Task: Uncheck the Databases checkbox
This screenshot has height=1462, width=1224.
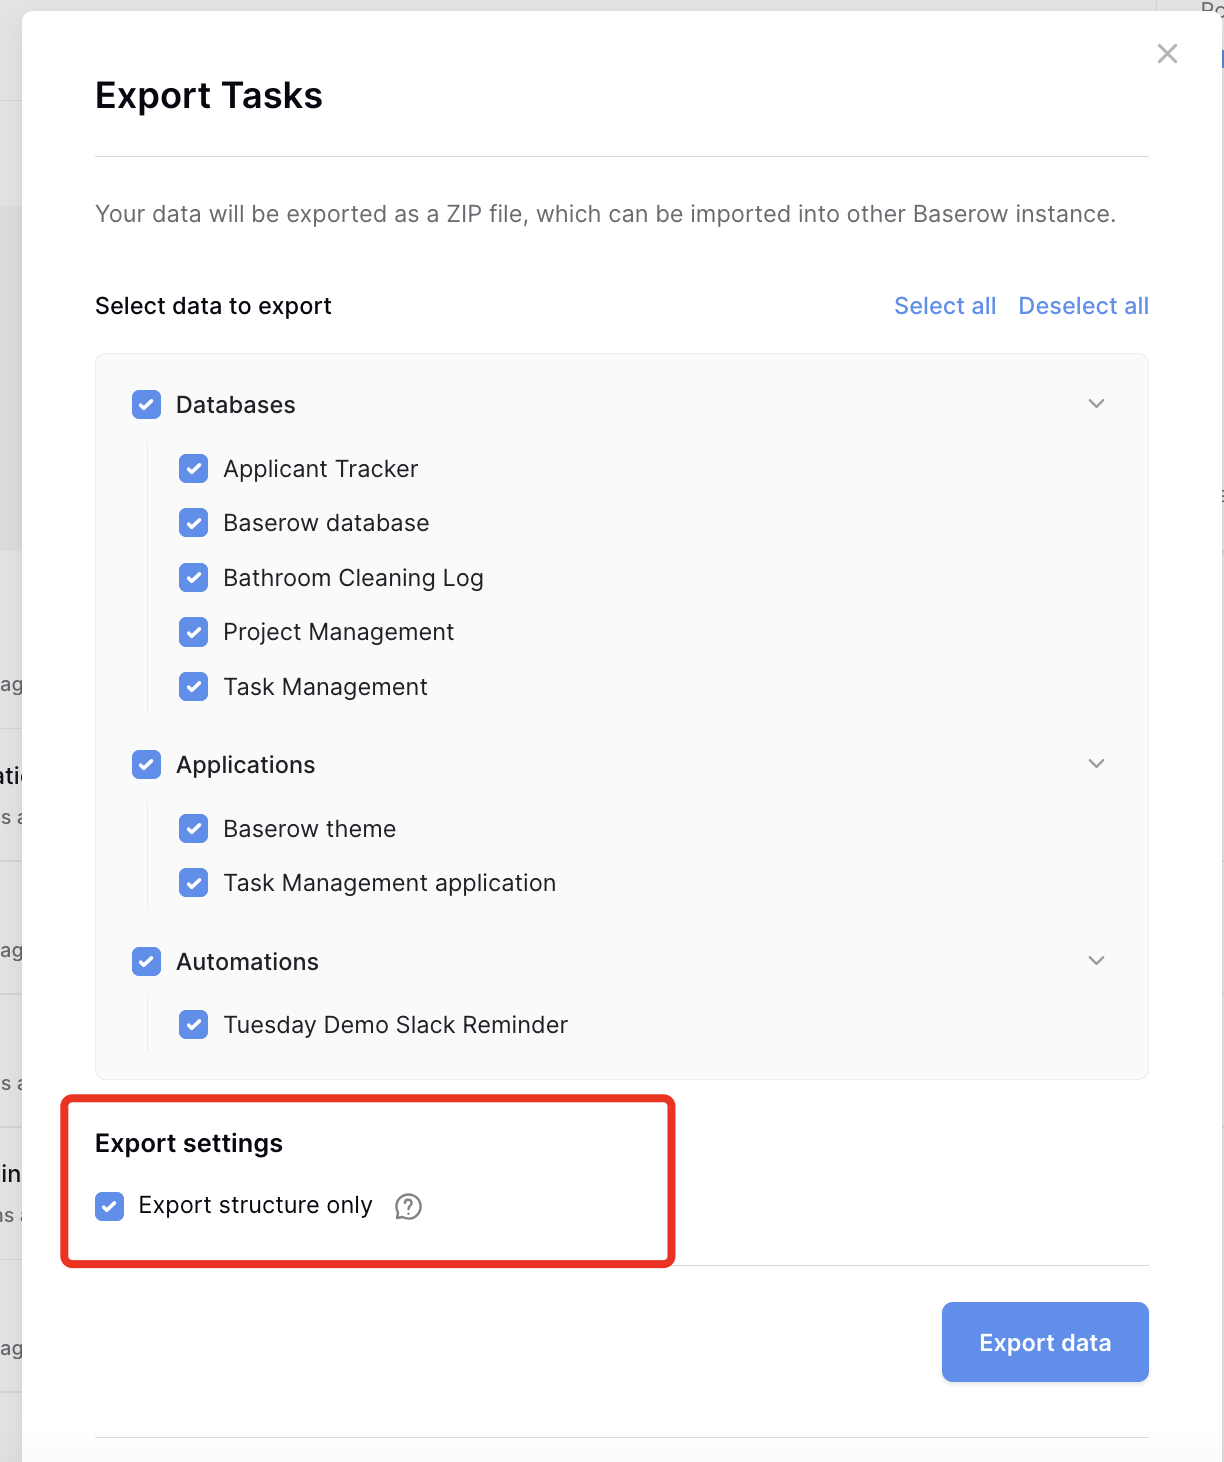Action: [147, 405]
